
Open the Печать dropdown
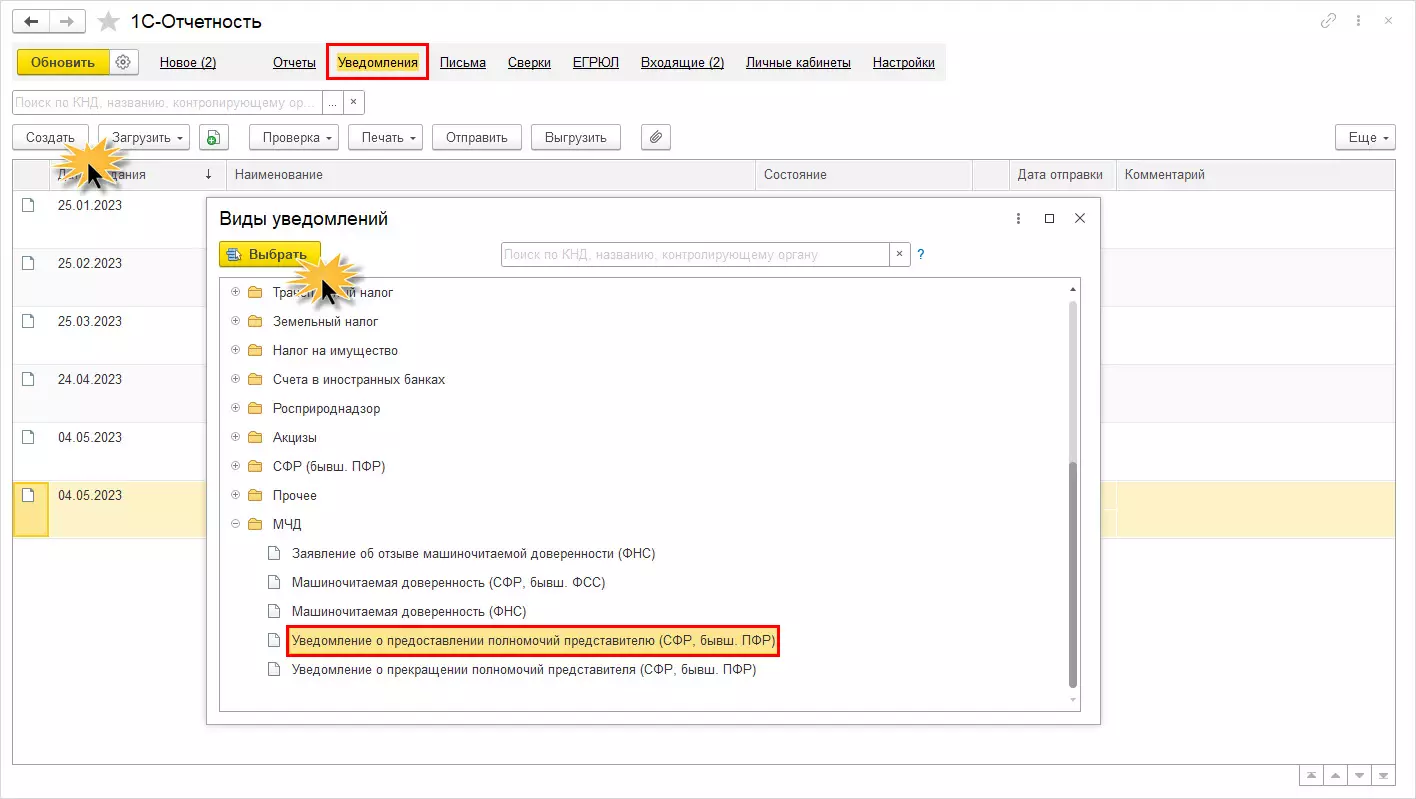pos(385,138)
